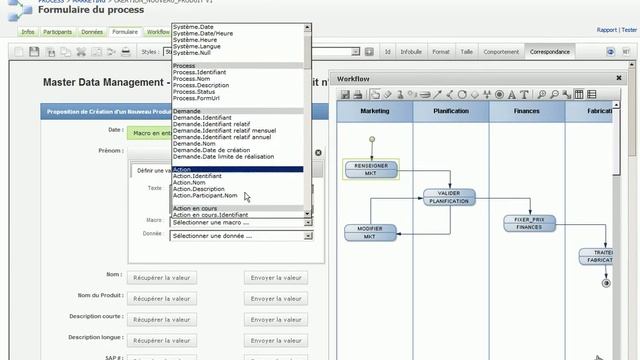Click the columns layout icon in Workflow toolbar
640x360 pixels.
[579, 95]
